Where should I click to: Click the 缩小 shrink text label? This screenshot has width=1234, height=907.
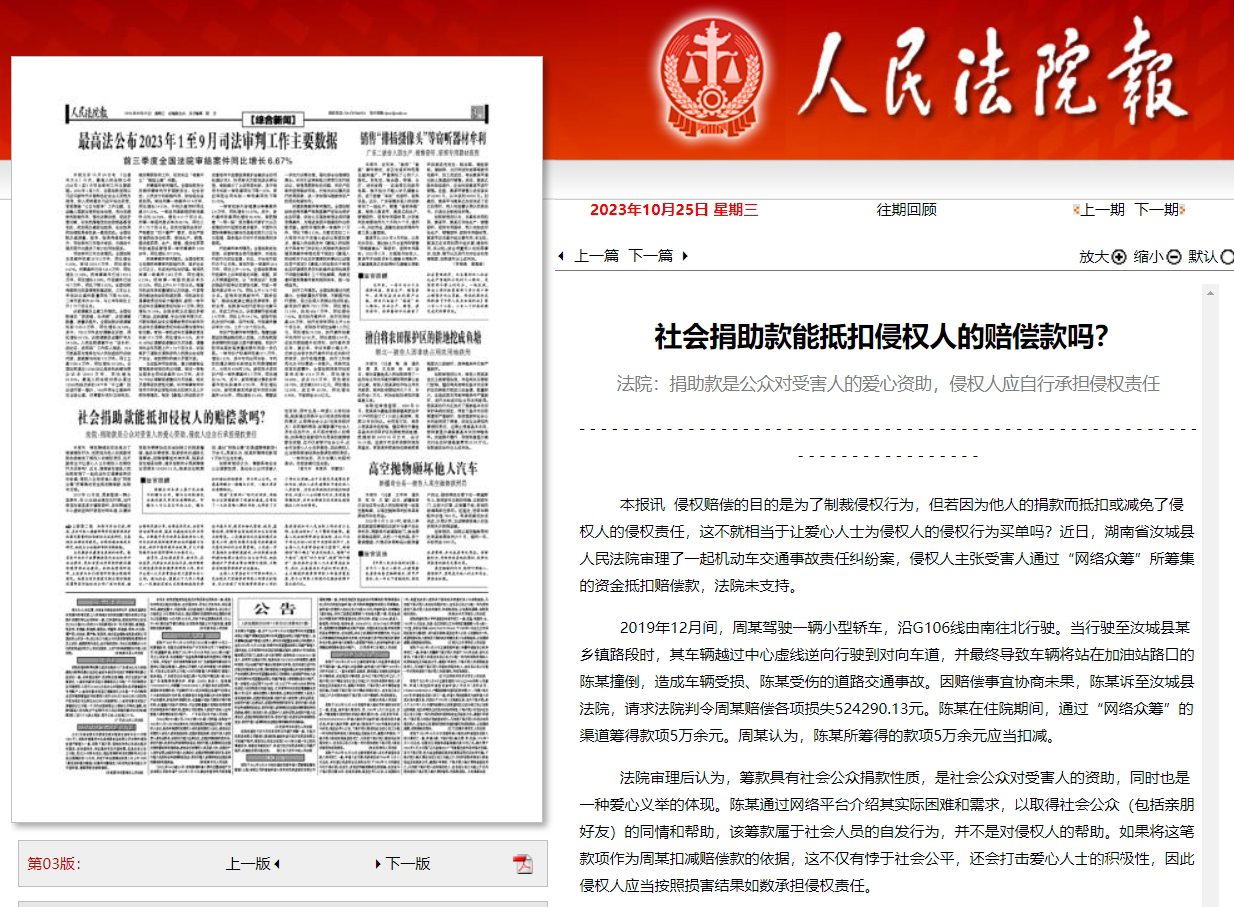(1149, 257)
